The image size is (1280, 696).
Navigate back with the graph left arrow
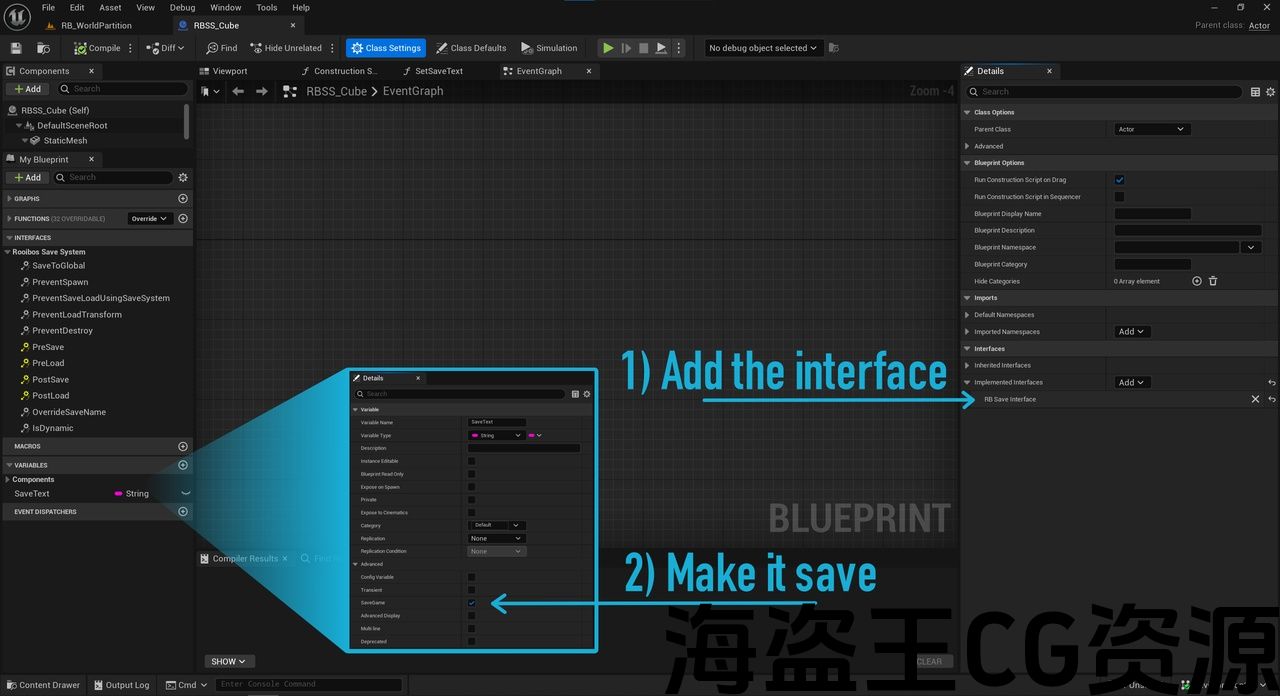pyautogui.click(x=238, y=91)
